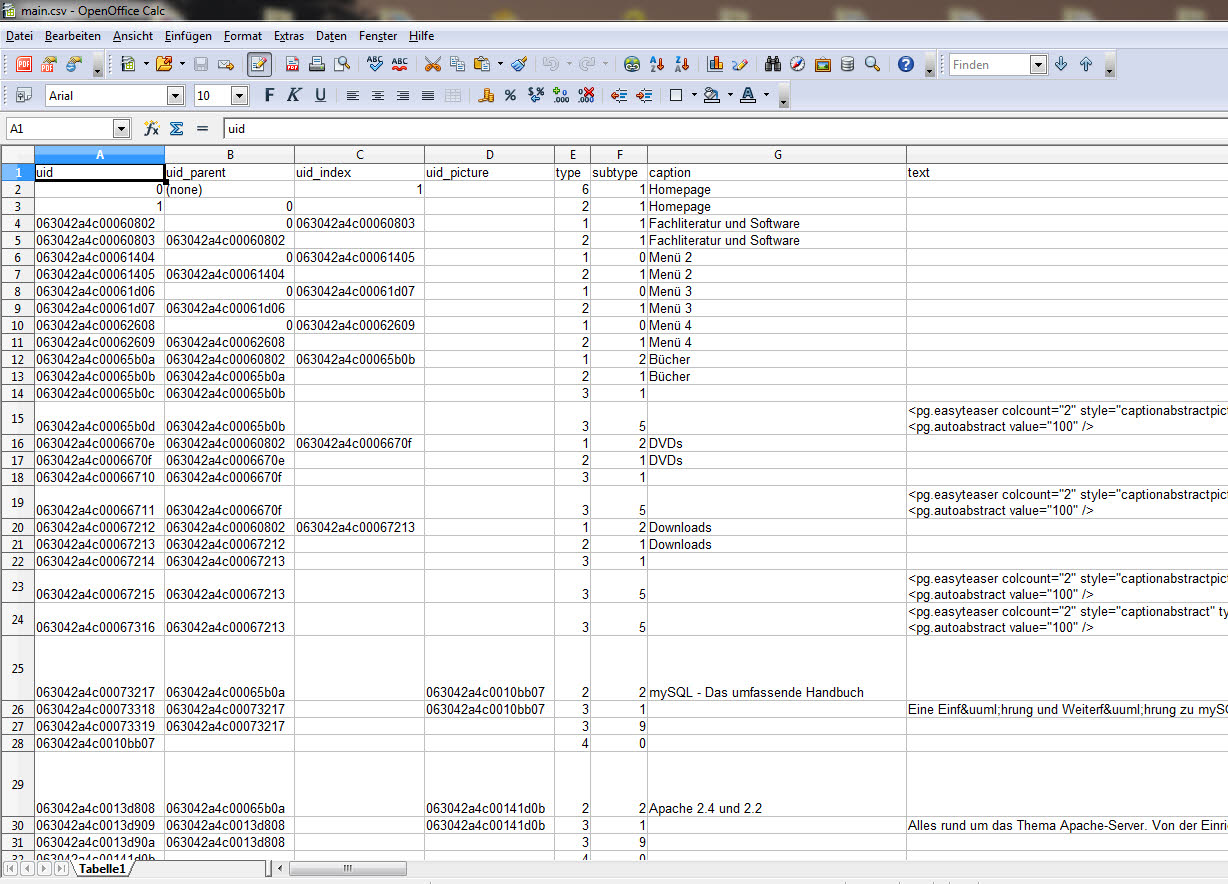
Task: Click the formula input line
Action: tap(725, 129)
